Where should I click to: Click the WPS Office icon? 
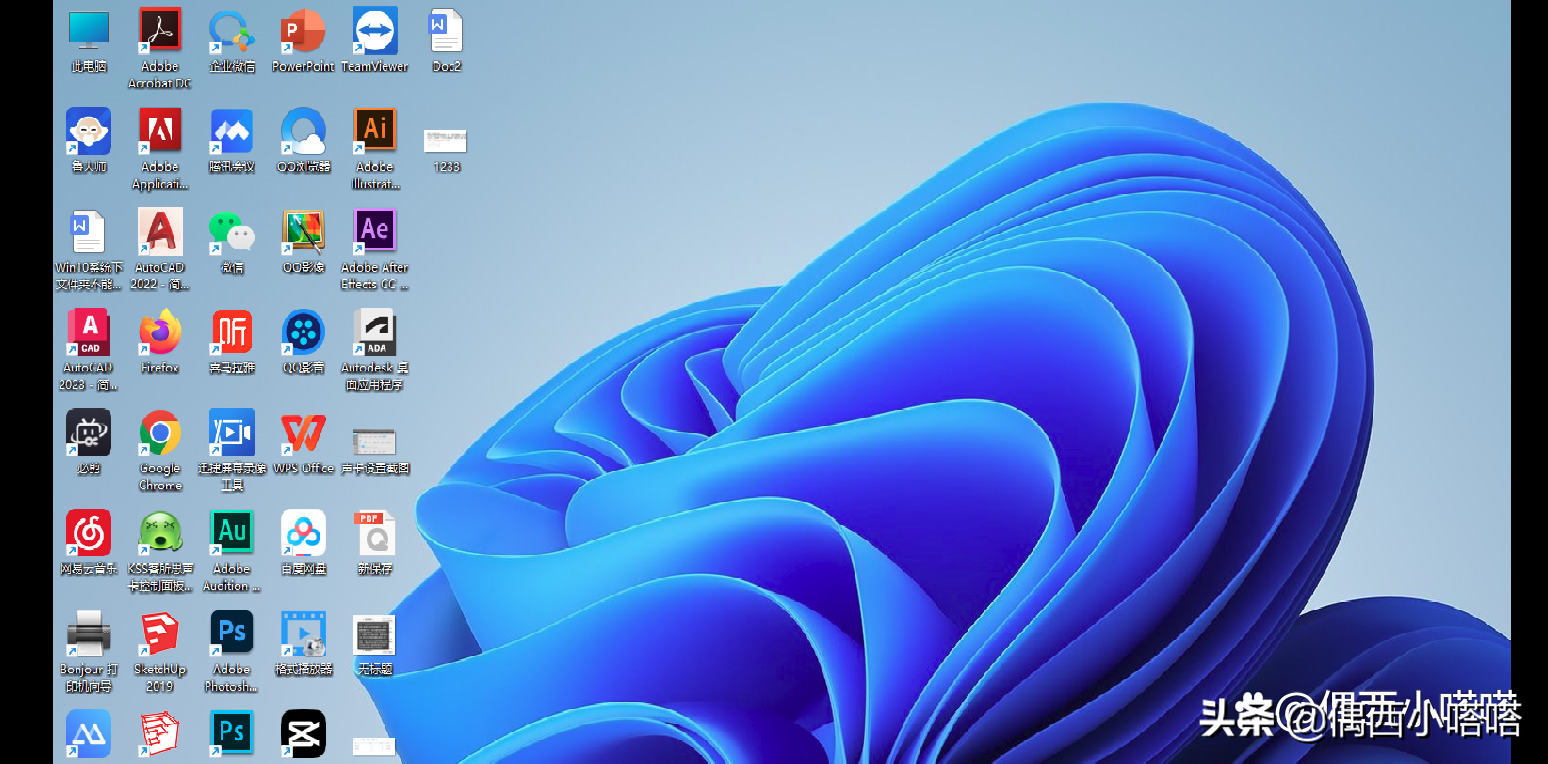tap(303, 432)
